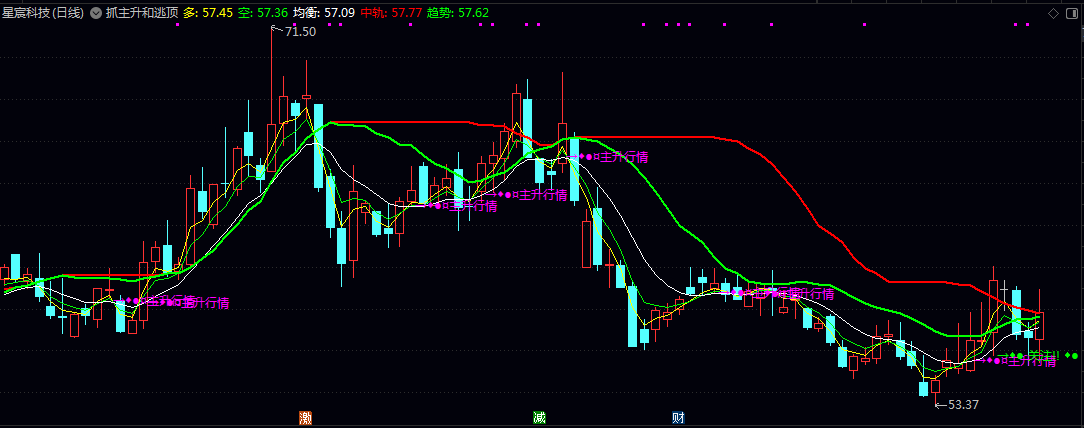Click the 均衡: 57.09 indicator value
Viewport: 1084px width, 428px height.
click(324, 12)
